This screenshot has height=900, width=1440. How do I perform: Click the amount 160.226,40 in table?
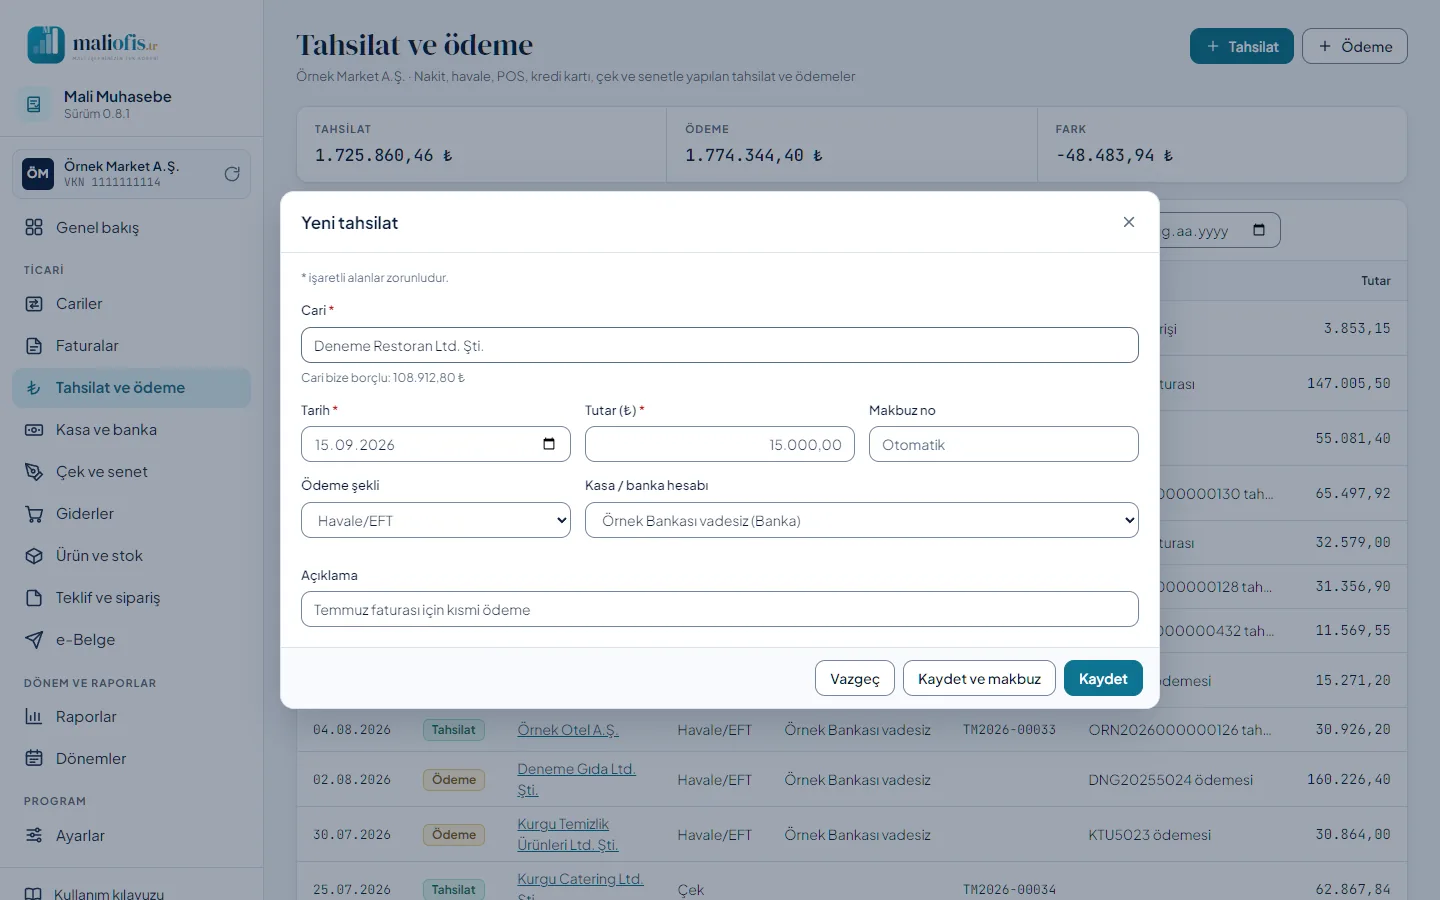click(1348, 779)
